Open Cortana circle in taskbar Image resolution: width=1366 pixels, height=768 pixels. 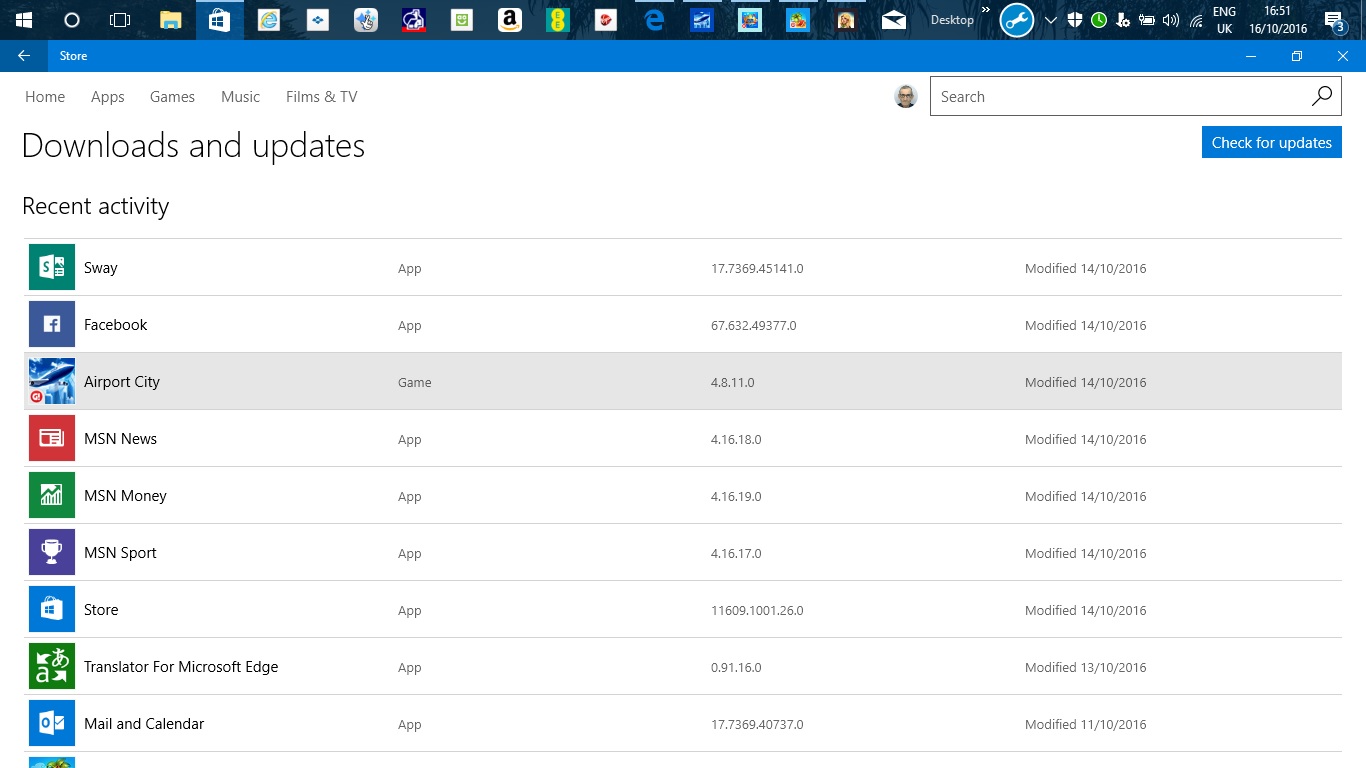72,20
